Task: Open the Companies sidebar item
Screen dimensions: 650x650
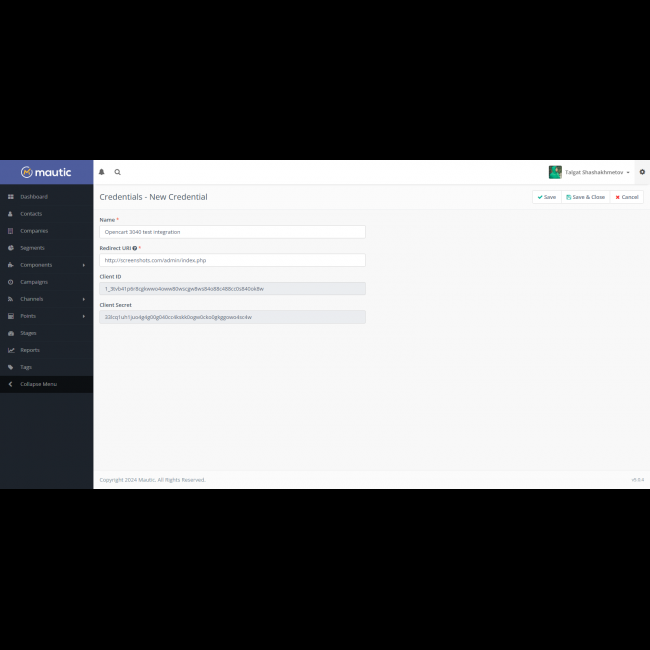Action: (34, 231)
